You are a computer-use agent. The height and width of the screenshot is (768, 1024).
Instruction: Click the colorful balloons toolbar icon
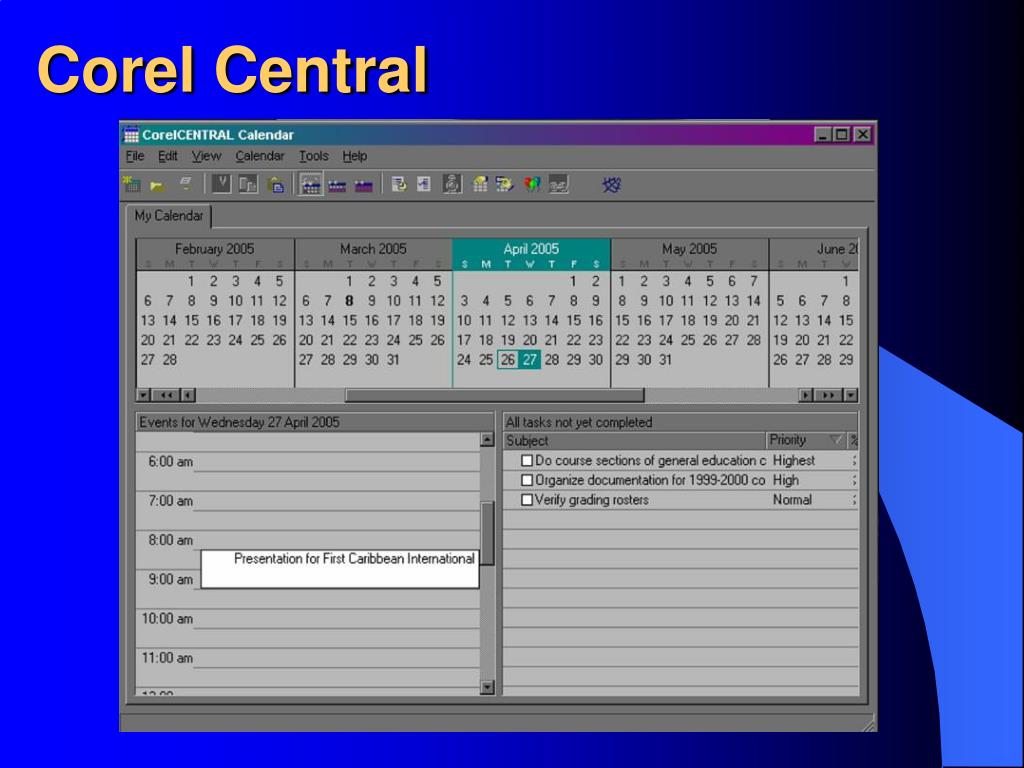[x=532, y=185]
